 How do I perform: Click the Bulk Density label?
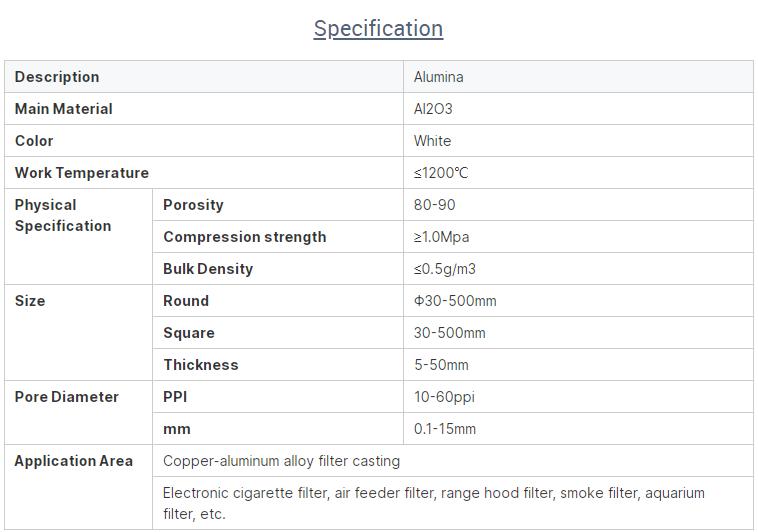coord(208,269)
